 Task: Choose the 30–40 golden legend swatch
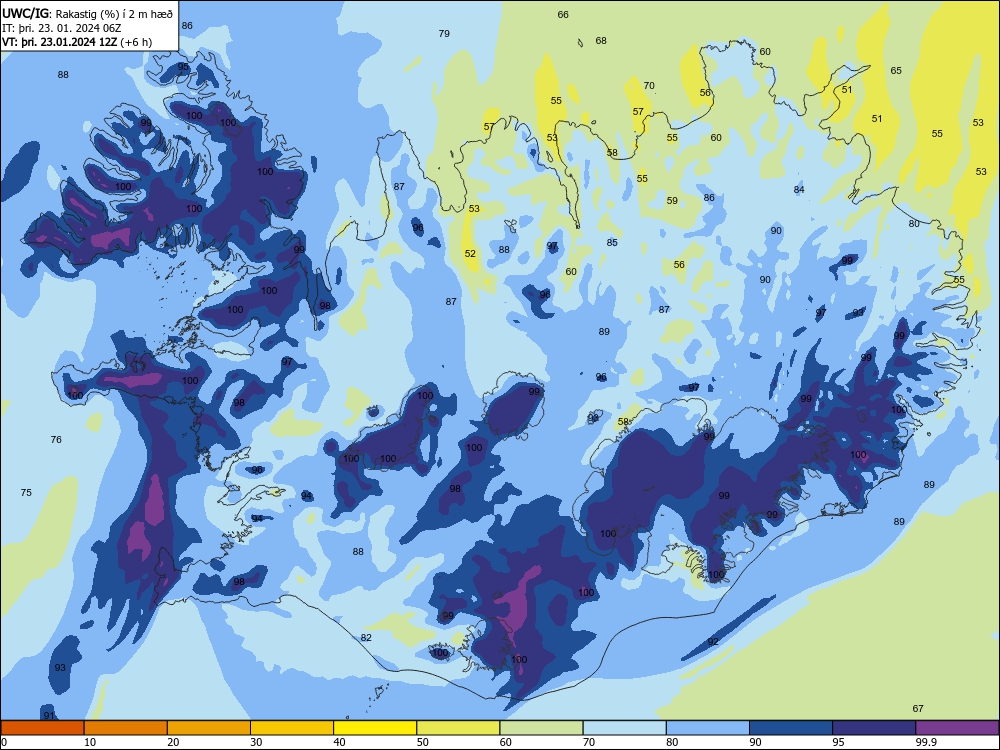292,728
